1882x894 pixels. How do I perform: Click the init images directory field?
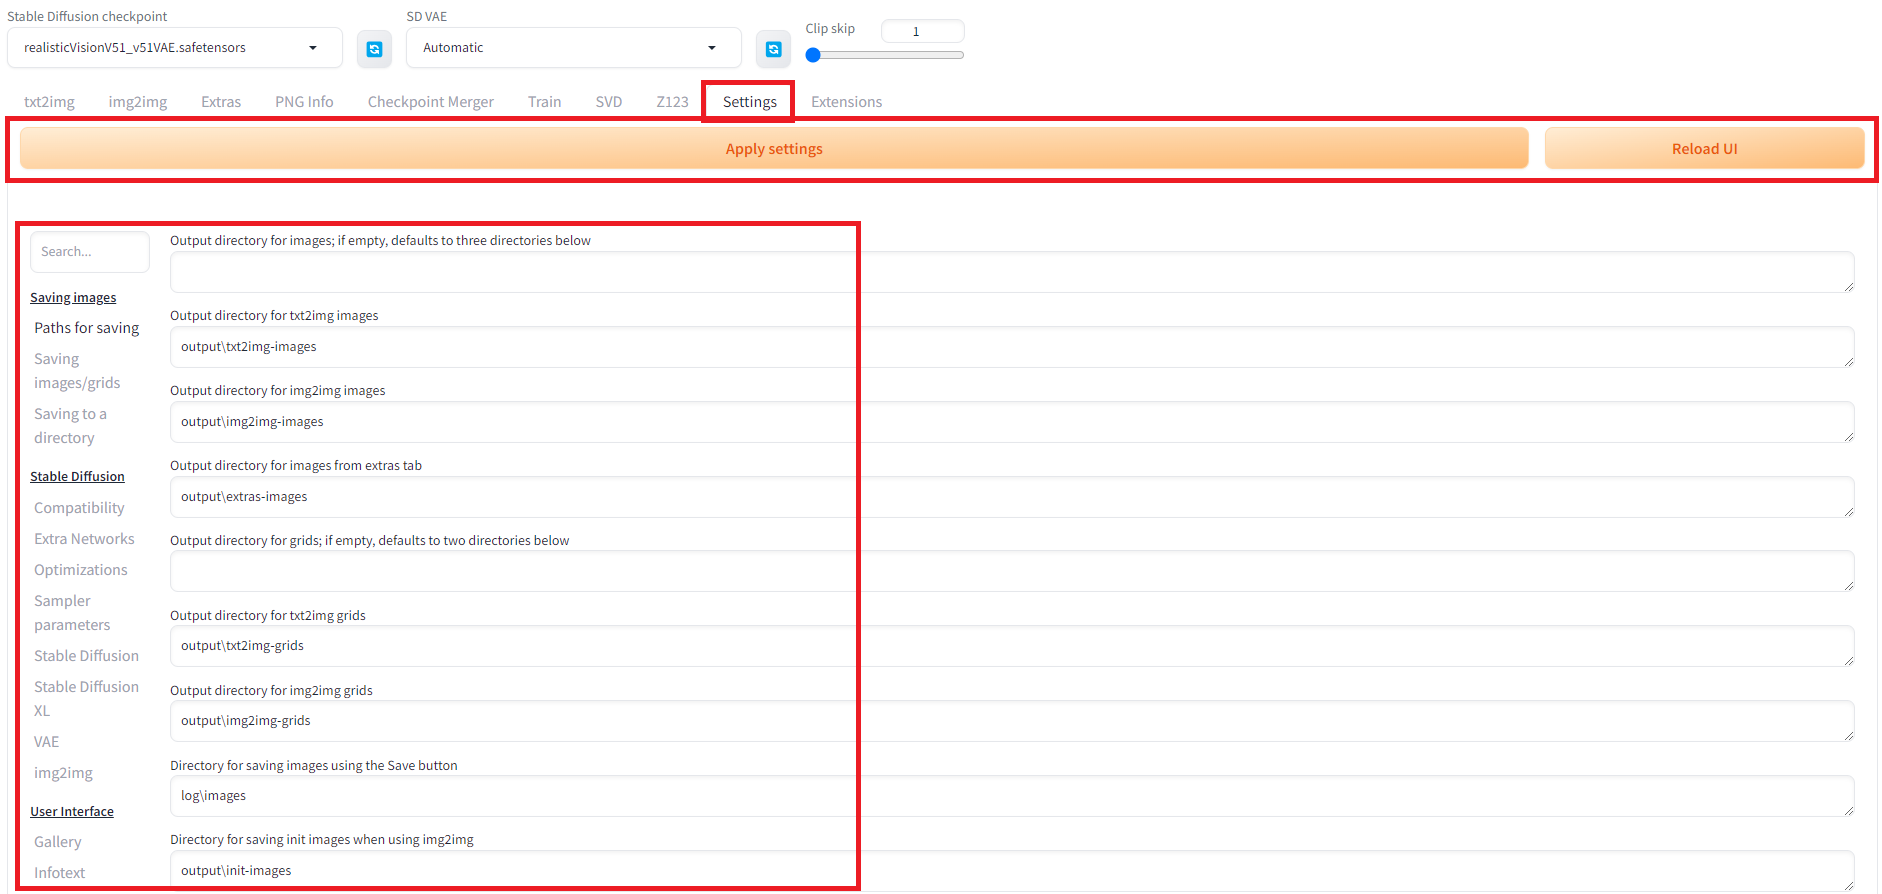click(1012, 871)
